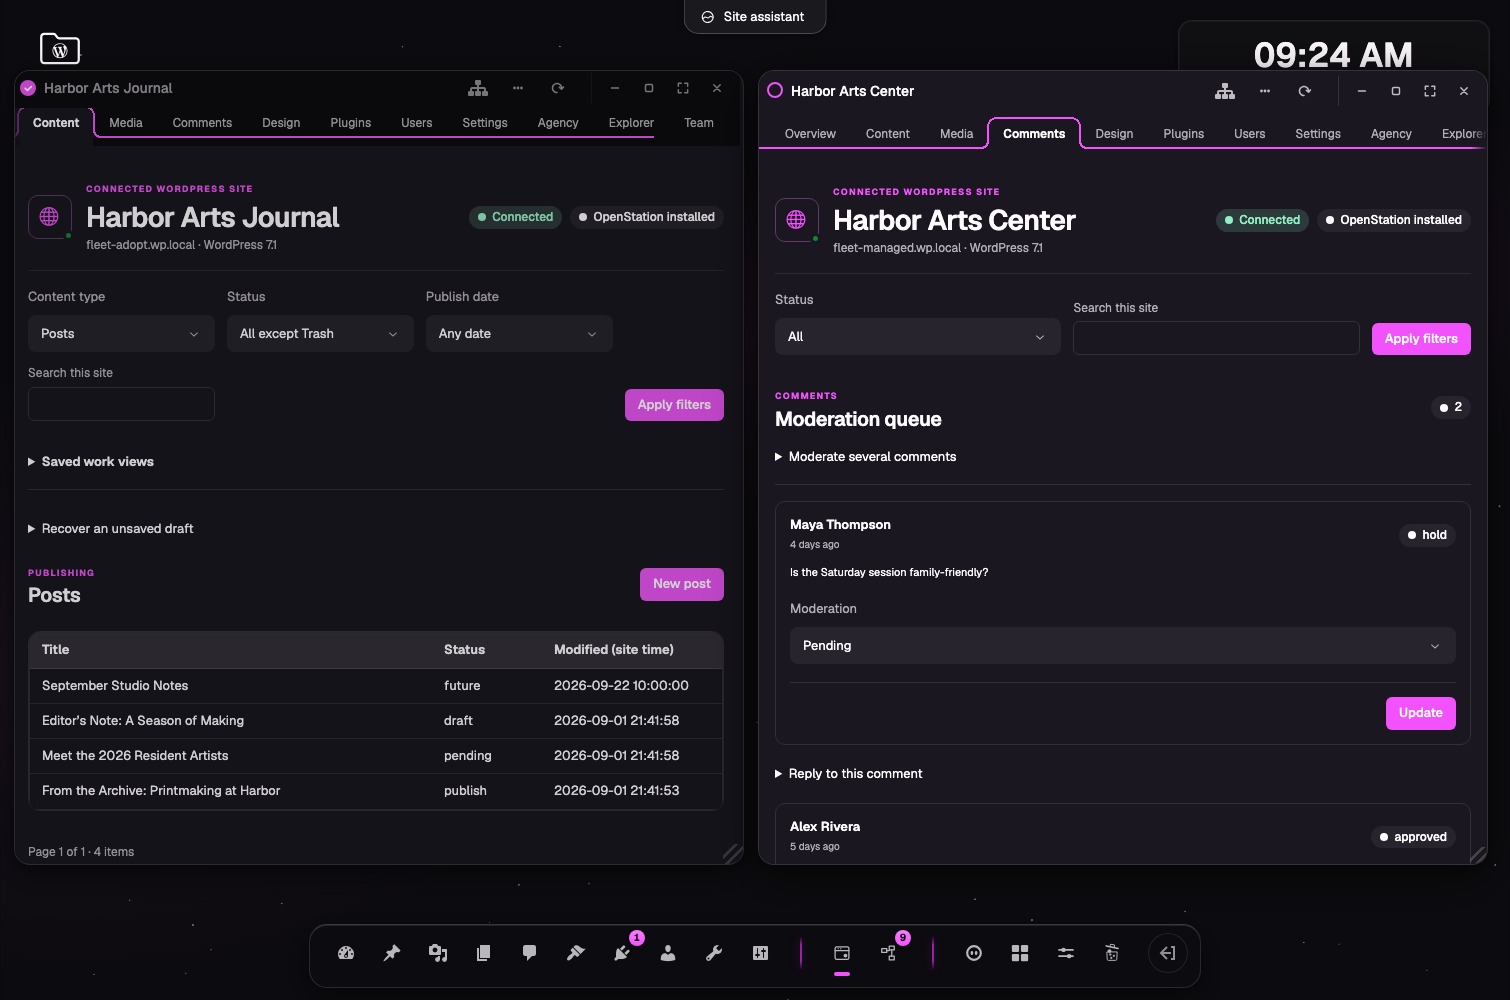This screenshot has height=1000, width=1510.
Task: Click the refresh icon in Harbor Arts Journal titlebar
Action: (558, 88)
